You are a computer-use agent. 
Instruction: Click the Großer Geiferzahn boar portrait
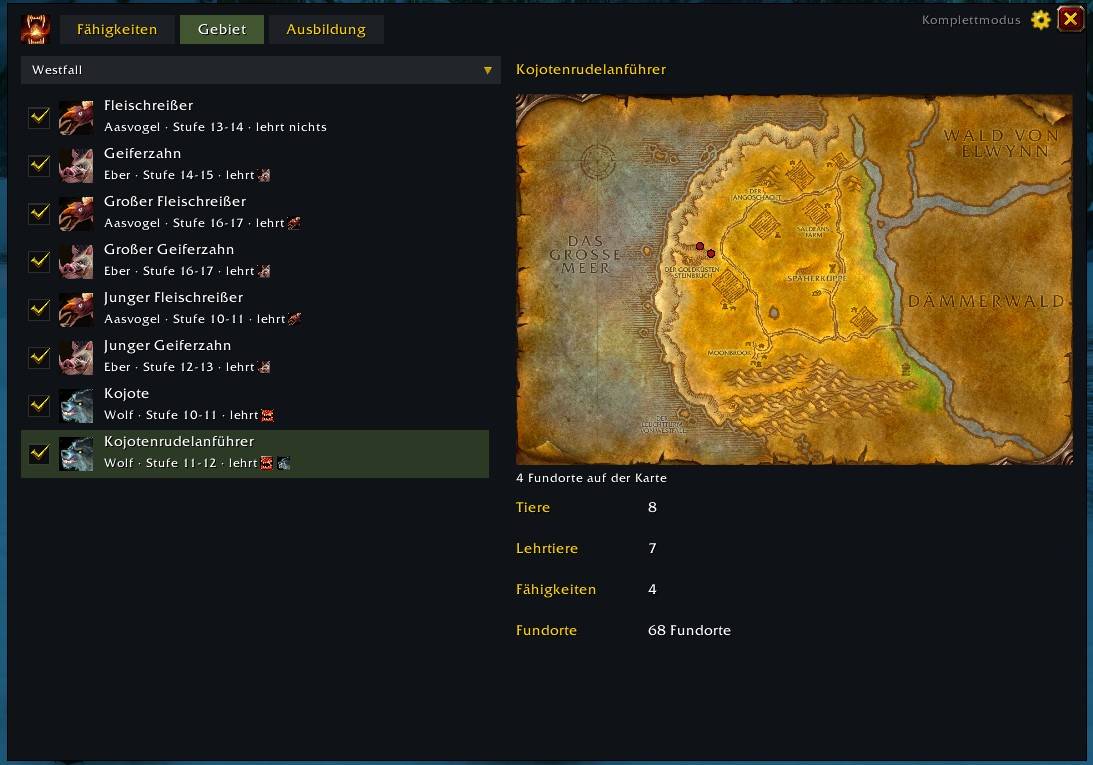coord(76,261)
